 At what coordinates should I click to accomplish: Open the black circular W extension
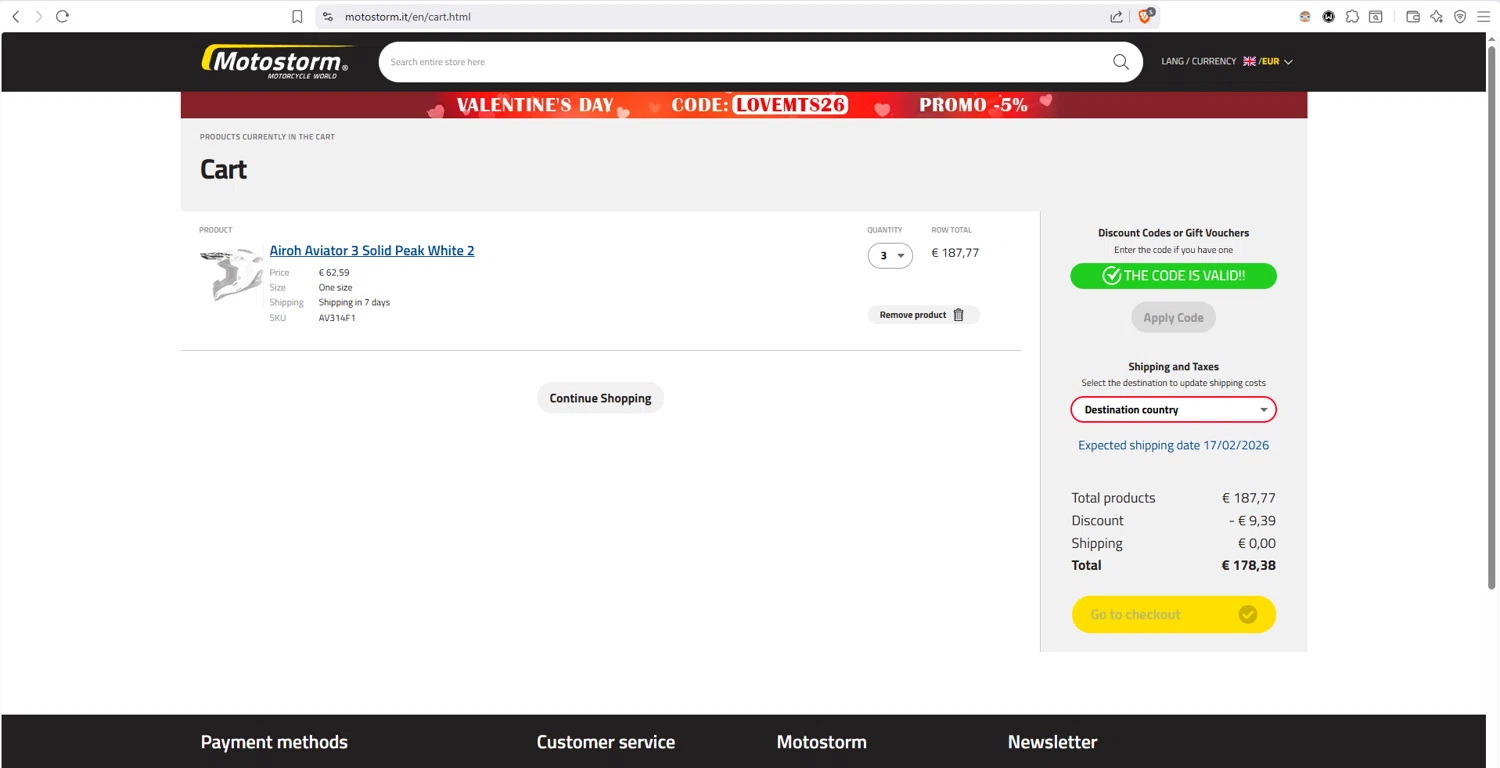[1328, 16]
